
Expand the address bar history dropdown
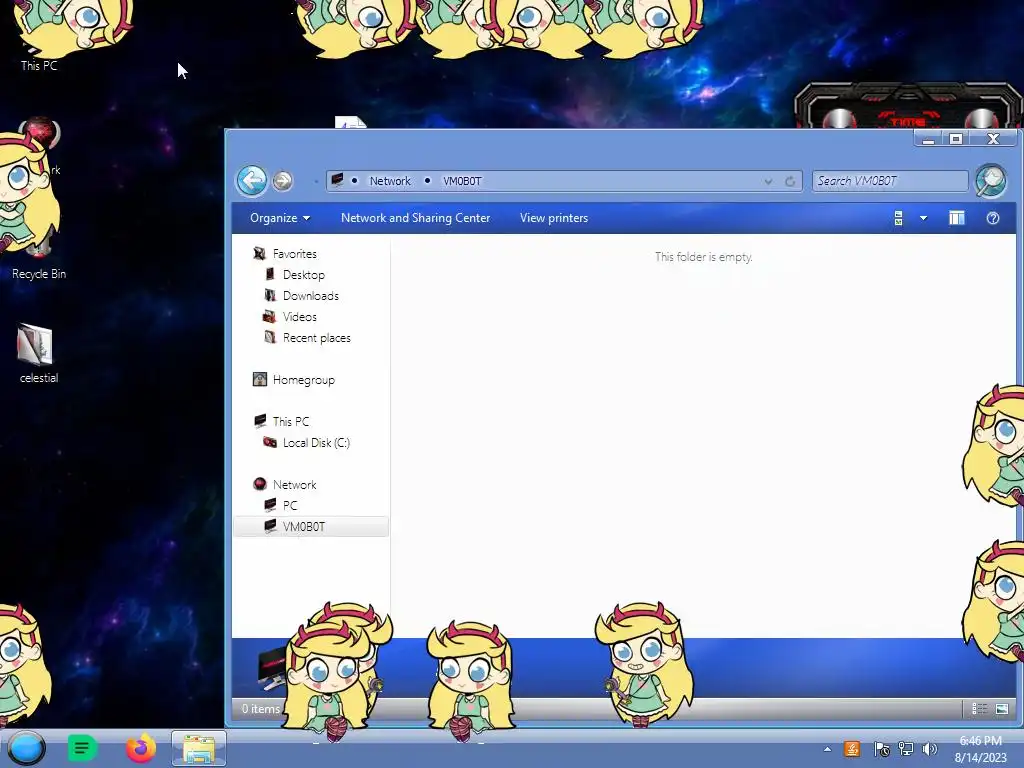(769, 181)
